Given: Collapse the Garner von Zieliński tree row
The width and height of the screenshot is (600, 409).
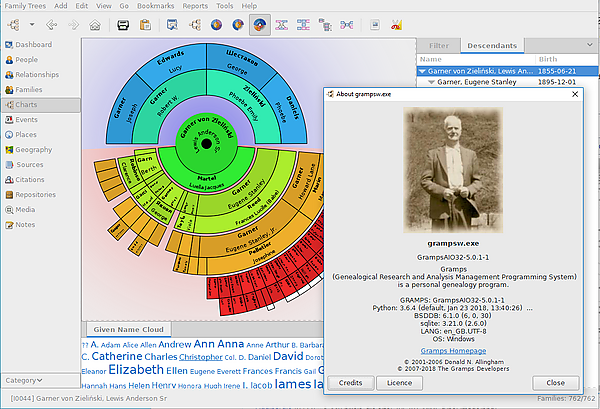Looking at the screenshot, I should tap(422, 71).
